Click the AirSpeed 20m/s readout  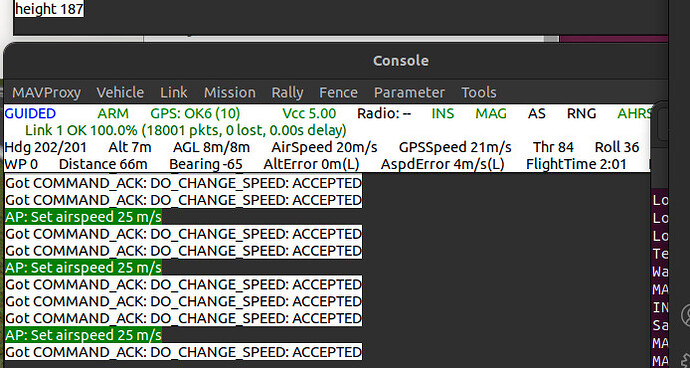click(x=324, y=147)
